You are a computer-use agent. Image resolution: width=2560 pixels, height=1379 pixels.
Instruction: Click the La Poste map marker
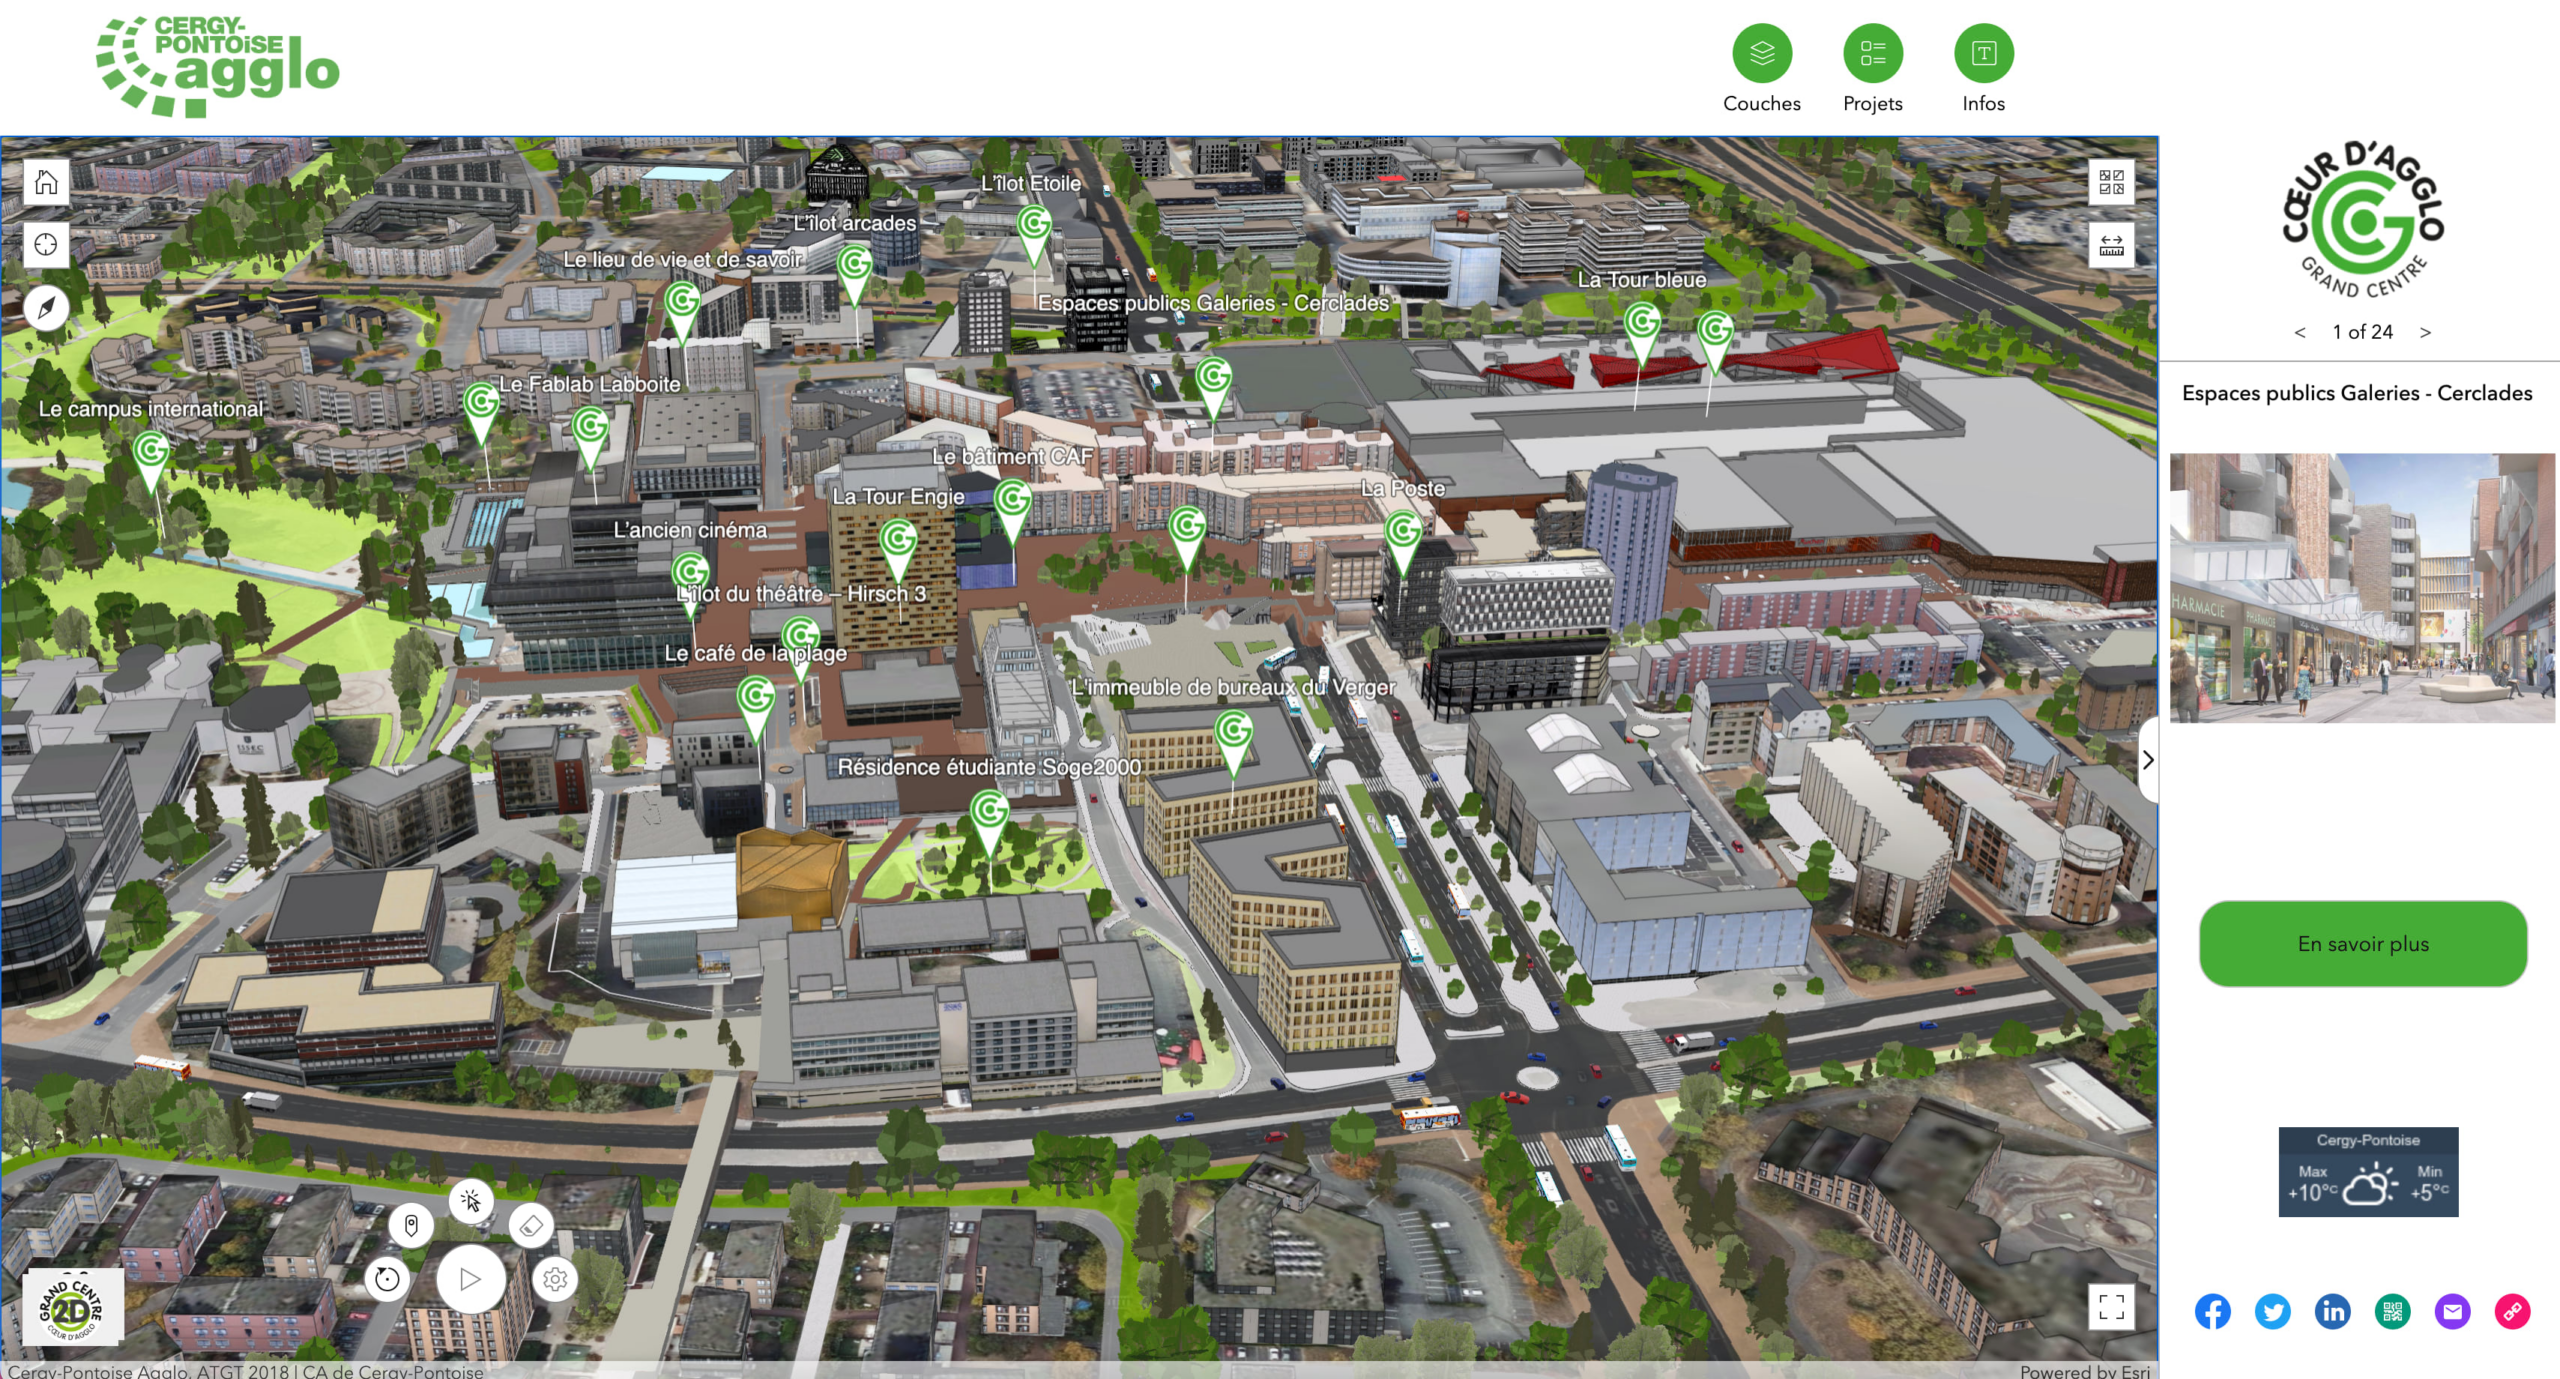click(1402, 533)
